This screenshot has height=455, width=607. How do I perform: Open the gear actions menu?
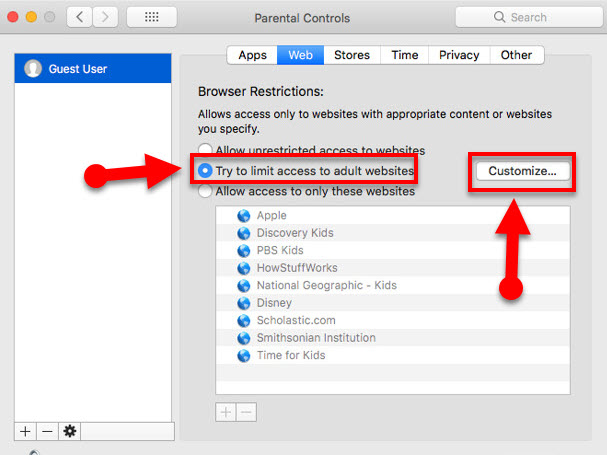coord(69,431)
